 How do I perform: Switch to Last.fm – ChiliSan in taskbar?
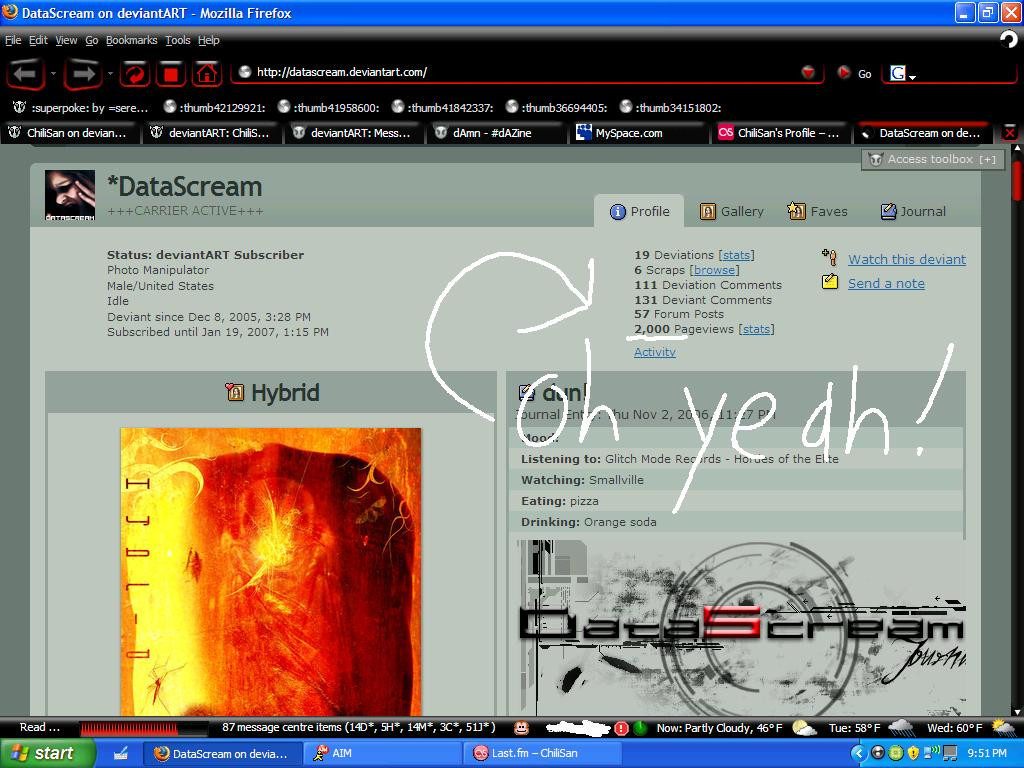[542, 754]
